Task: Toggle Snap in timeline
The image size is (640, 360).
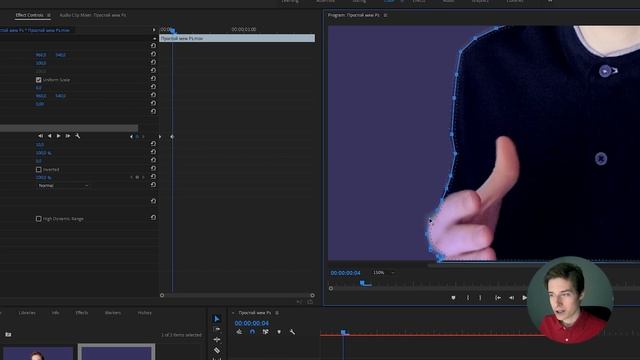Action: (252, 332)
